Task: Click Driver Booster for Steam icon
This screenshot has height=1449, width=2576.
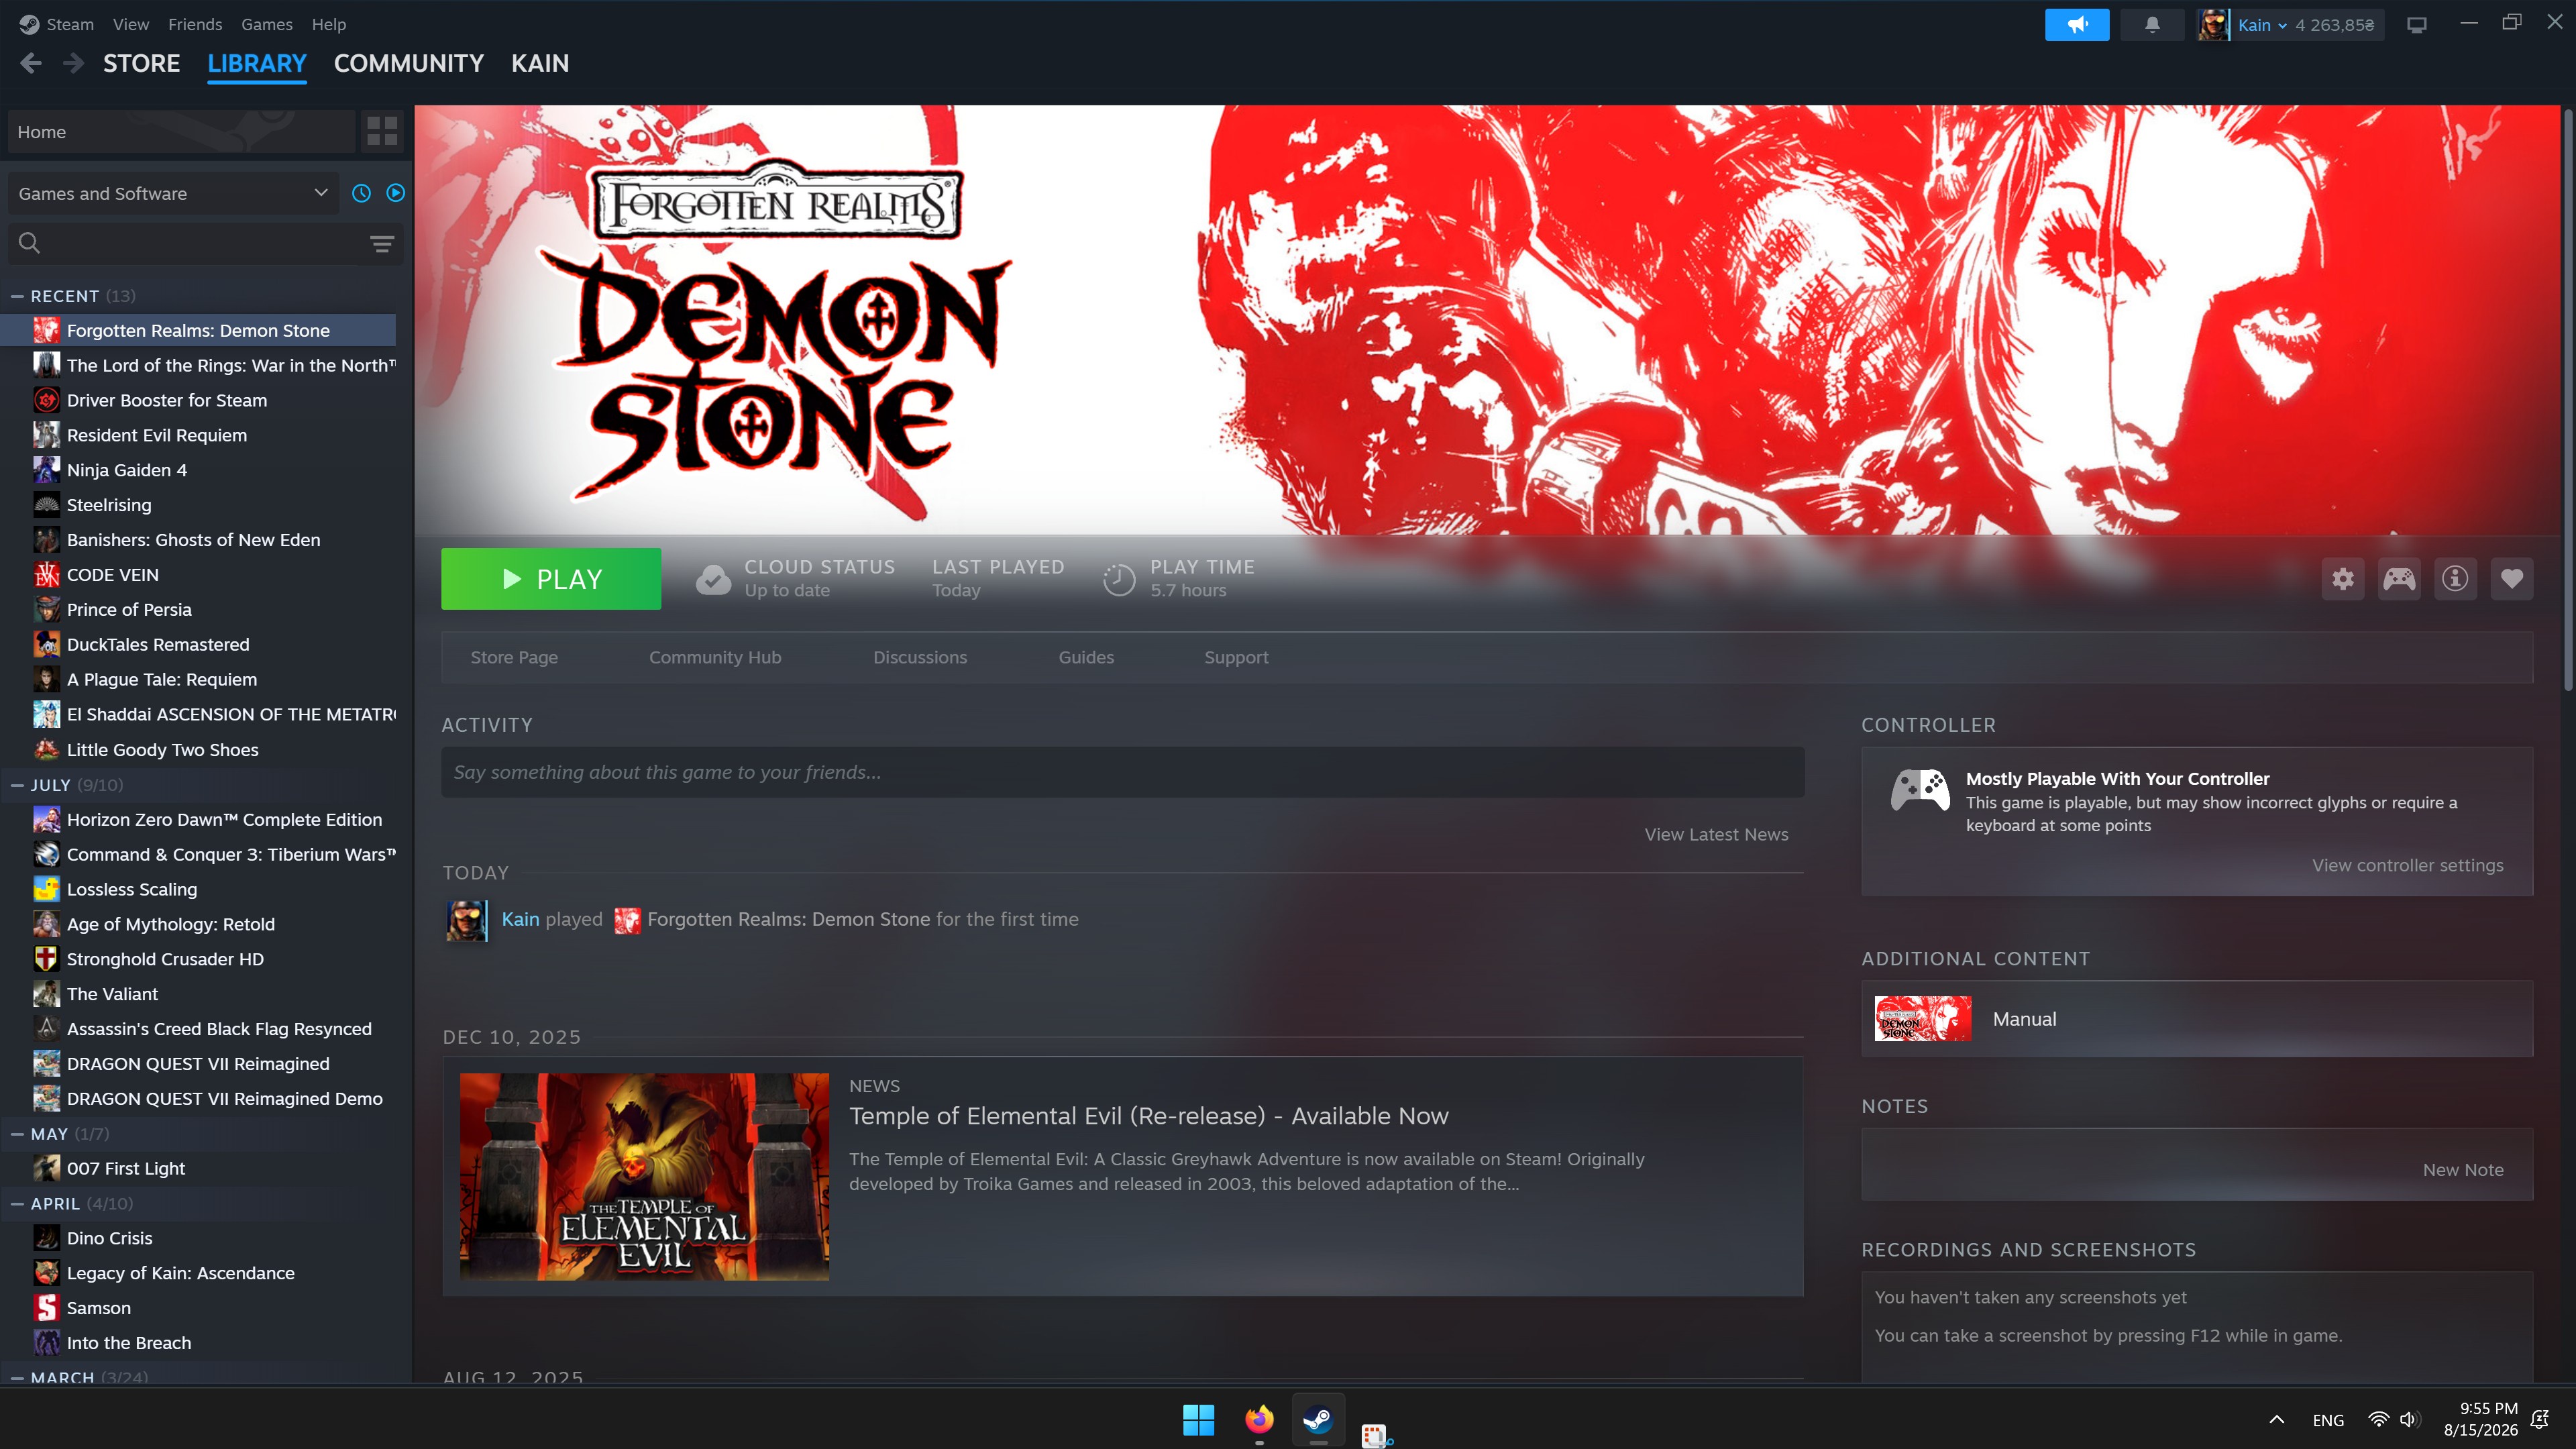Action: point(46,400)
